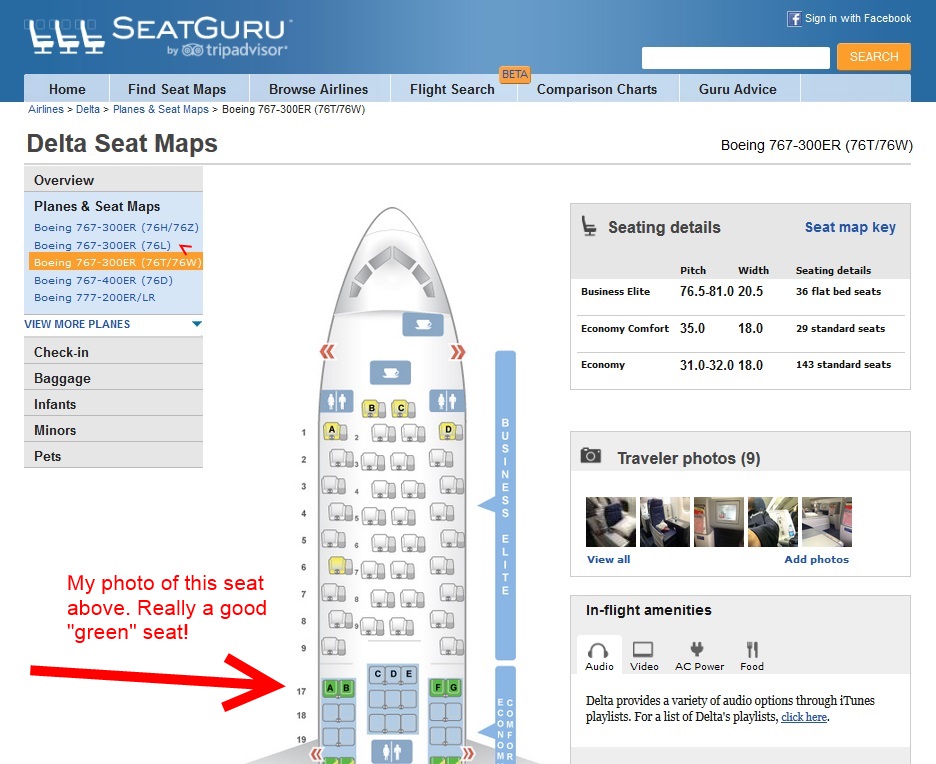Open the Video amenities tab
Image resolution: width=936 pixels, height=764 pixels.
pyautogui.click(x=644, y=656)
